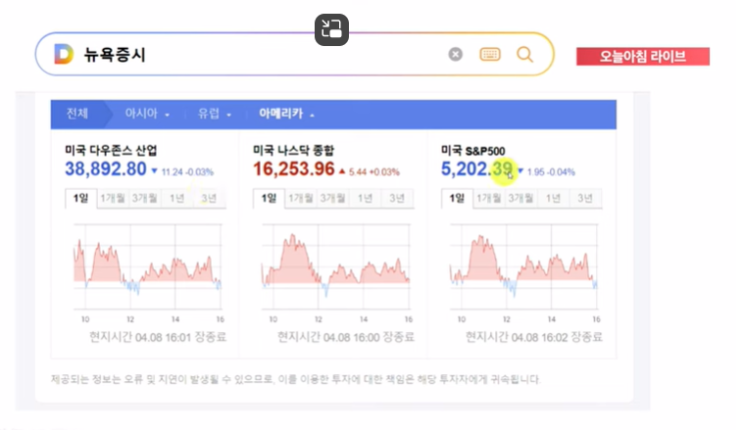The image size is (743, 430).
Task: Select 1개월 tab in Nasdaq chart
Action: click(x=301, y=198)
